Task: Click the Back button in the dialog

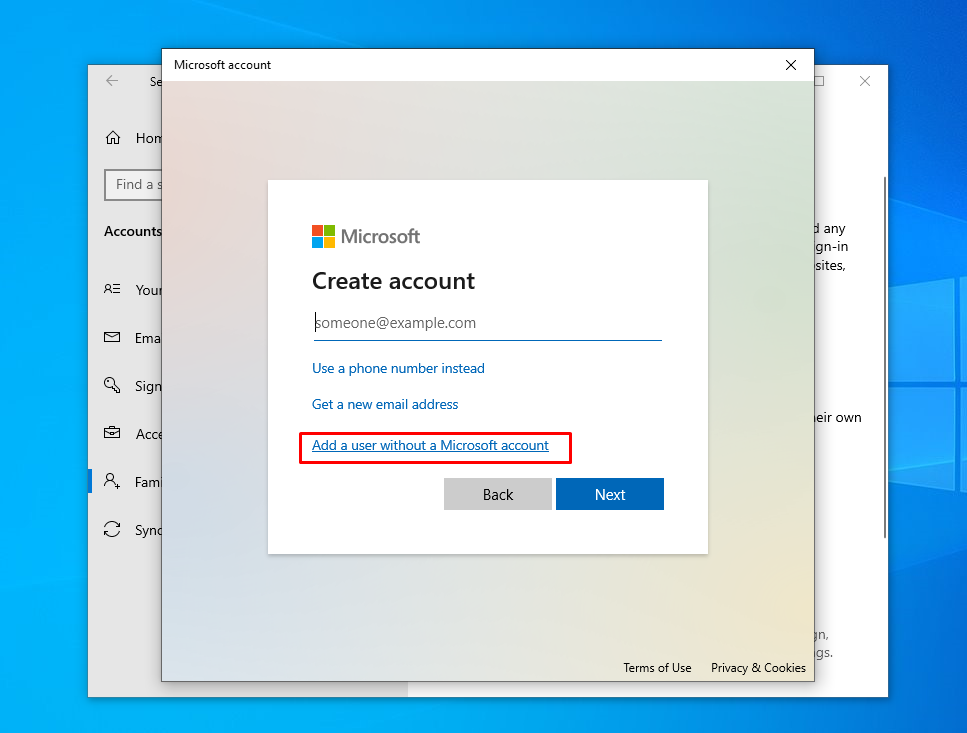Action: tap(498, 494)
